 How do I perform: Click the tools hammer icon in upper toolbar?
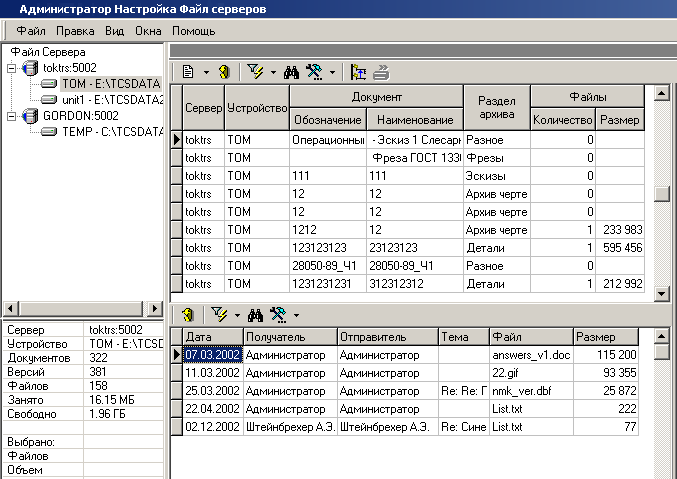pyautogui.click(x=314, y=72)
